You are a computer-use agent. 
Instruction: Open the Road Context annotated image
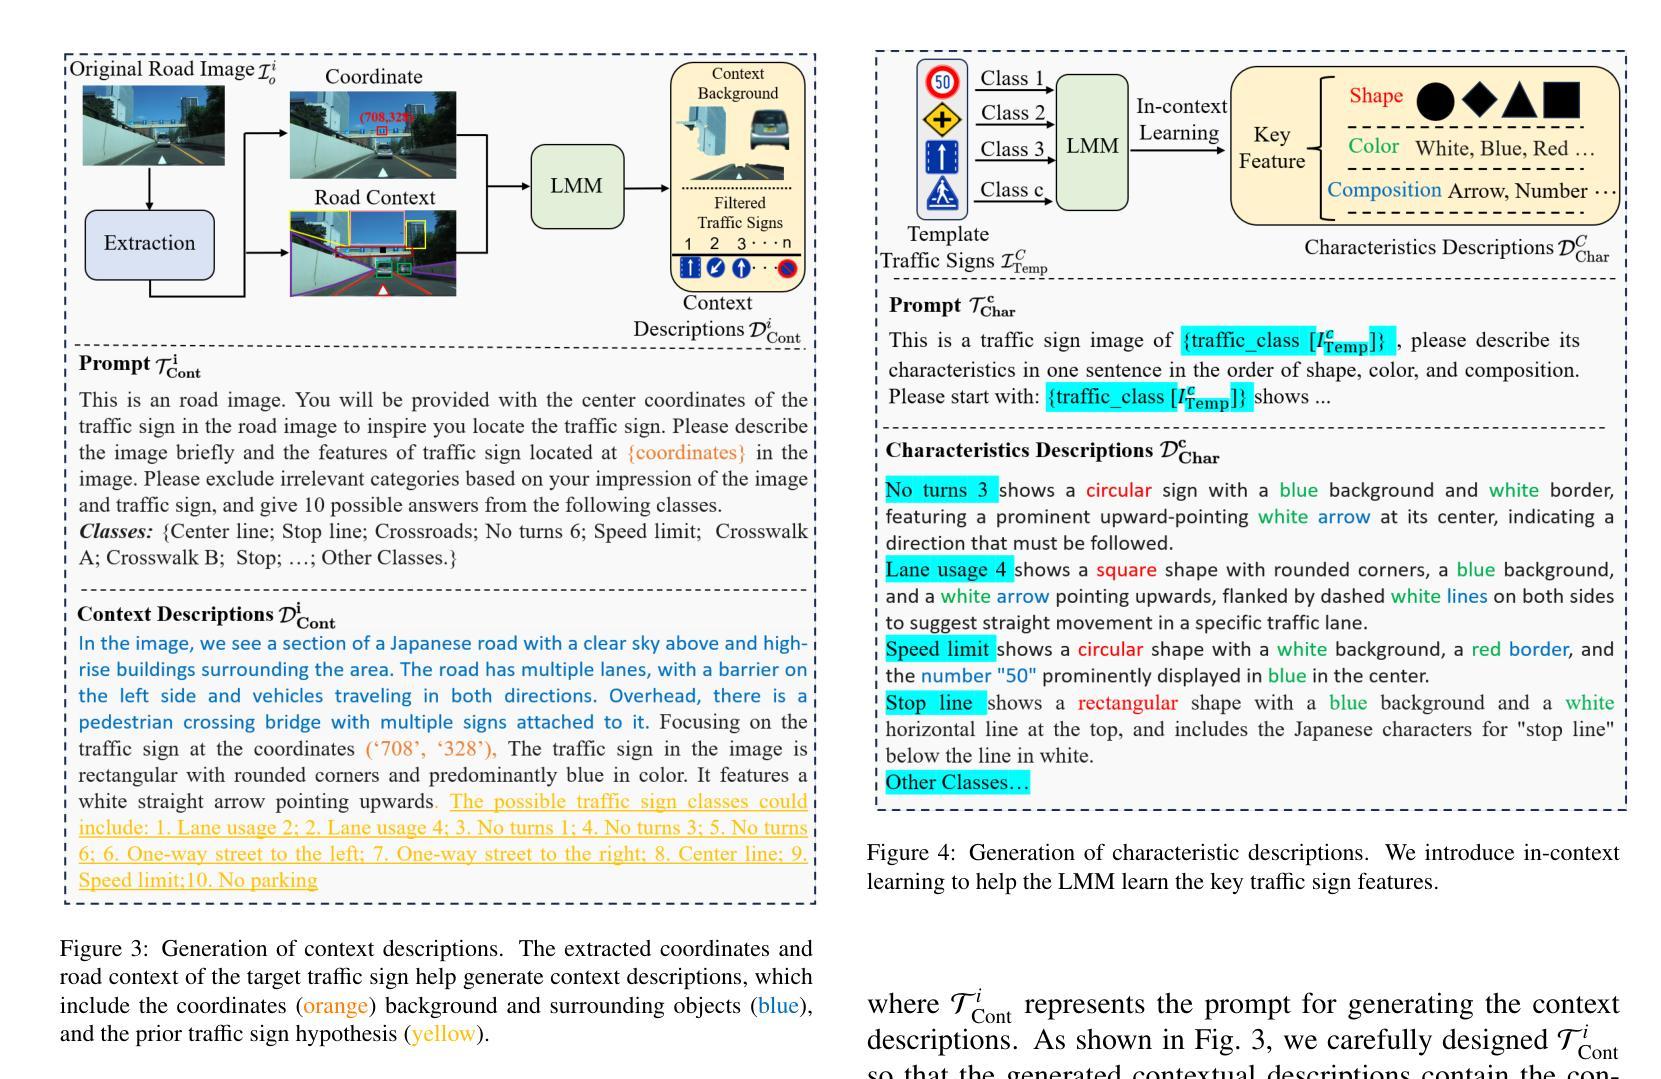(x=373, y=253)
